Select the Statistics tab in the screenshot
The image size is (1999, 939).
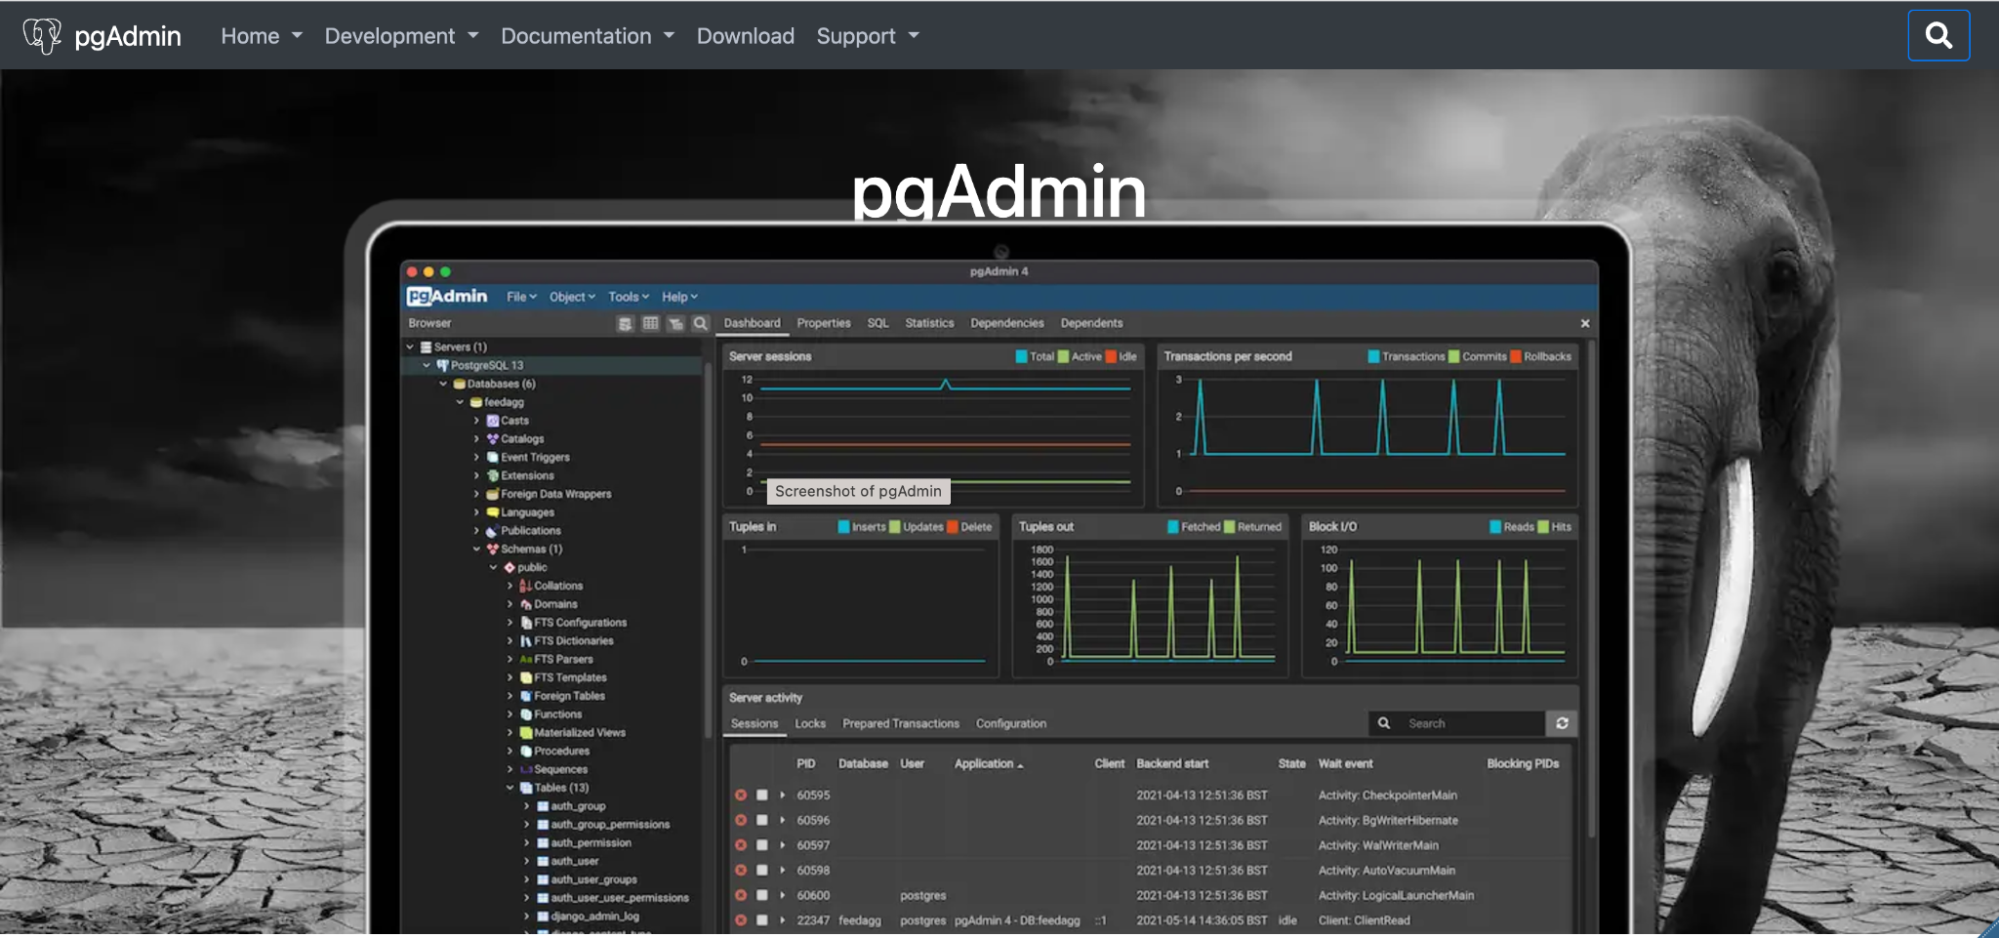tap(929, 323)
